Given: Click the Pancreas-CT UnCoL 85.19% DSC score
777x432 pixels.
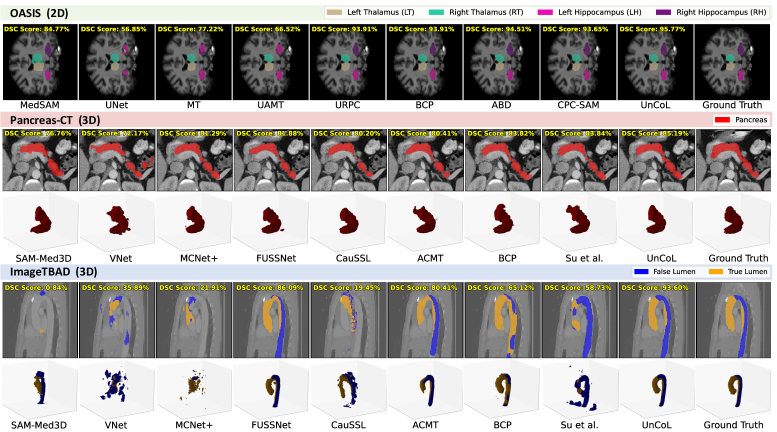Looking at the screenshot, I should [655, 133].
